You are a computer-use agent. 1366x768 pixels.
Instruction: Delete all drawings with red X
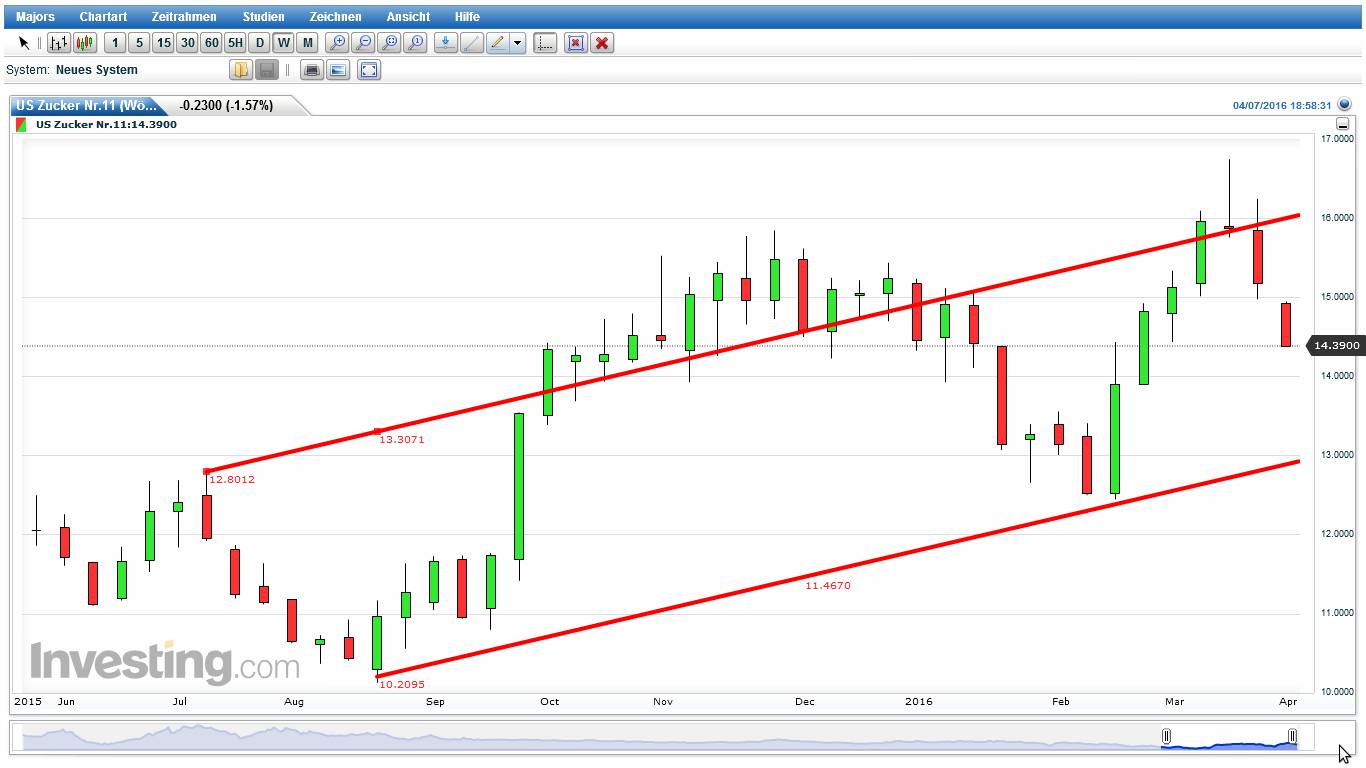(x=601, y=43)
